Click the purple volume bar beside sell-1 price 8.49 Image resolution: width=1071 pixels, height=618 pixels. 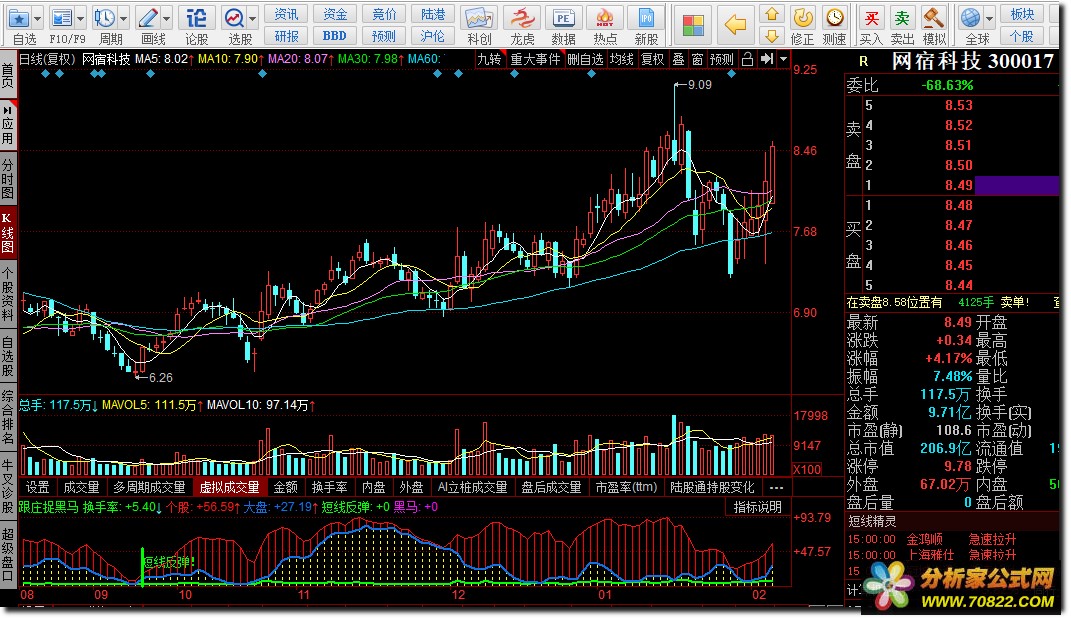[x=1016, y=185]
